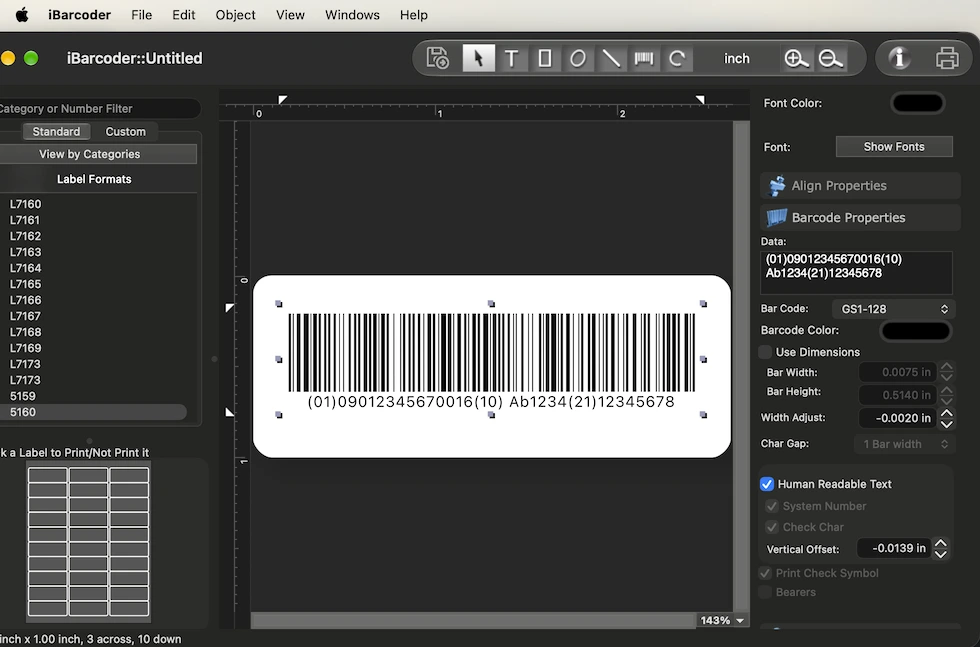Click the Vertical Offset stepper arrows
Image resolution: width=980 pixels, height=647 pixels.
click(x=940, y=548)
